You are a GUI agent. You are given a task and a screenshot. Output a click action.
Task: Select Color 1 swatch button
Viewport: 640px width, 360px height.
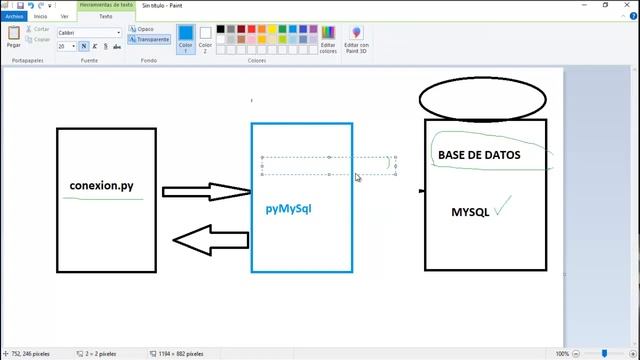pyautogui.click(x=186, y=39)
